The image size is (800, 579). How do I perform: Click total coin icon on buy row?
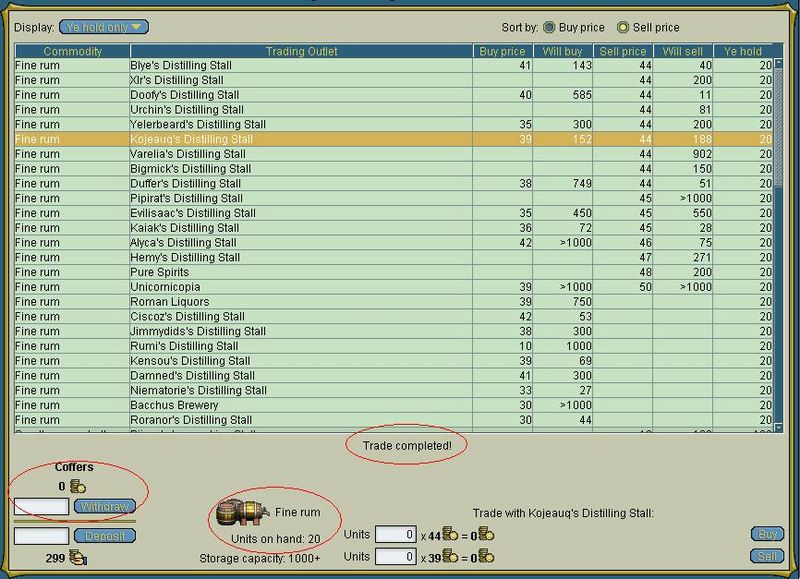pyautogui.click(x=486, y=535)
